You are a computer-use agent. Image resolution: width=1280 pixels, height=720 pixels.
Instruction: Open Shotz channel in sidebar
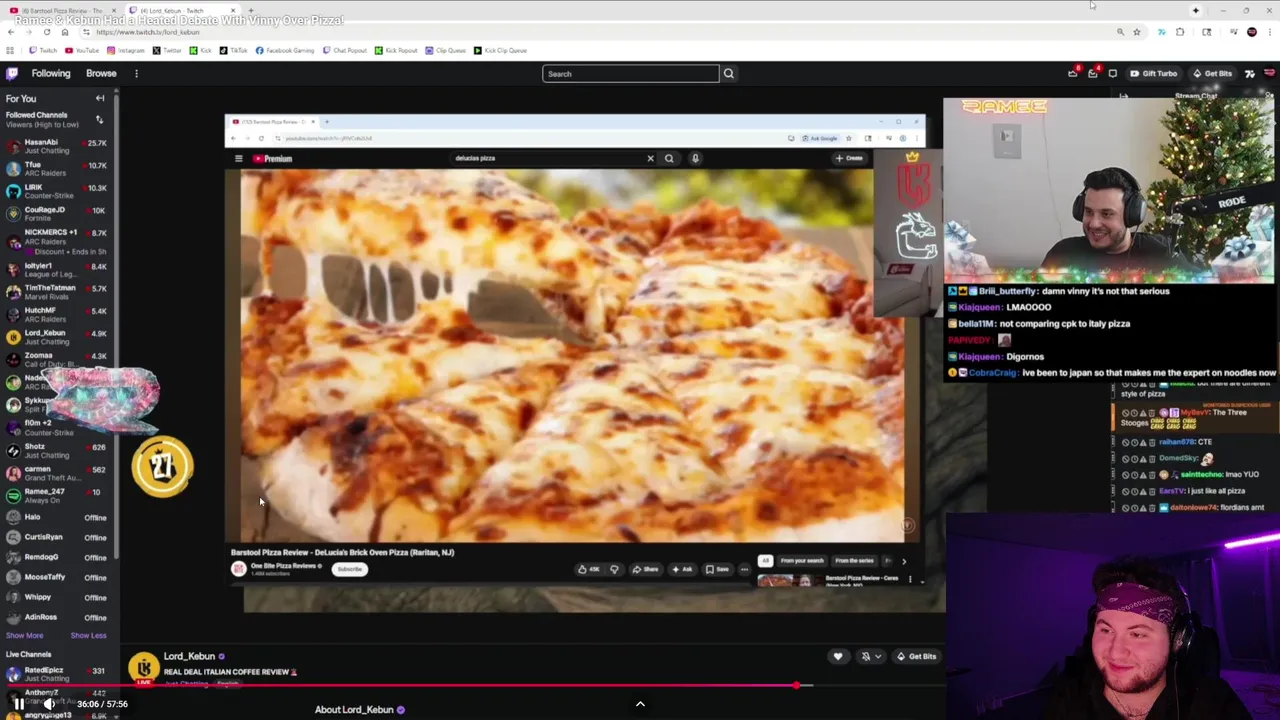tap(57, 450)
